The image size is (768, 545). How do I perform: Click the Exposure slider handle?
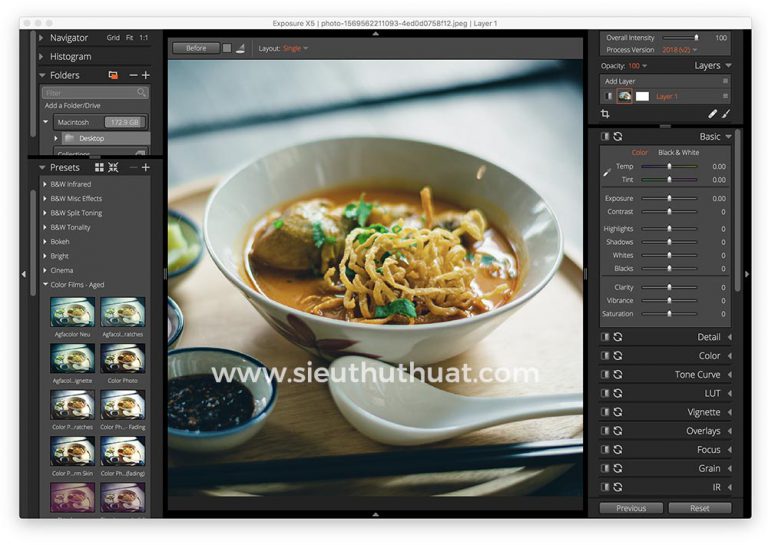pos(669,198)
